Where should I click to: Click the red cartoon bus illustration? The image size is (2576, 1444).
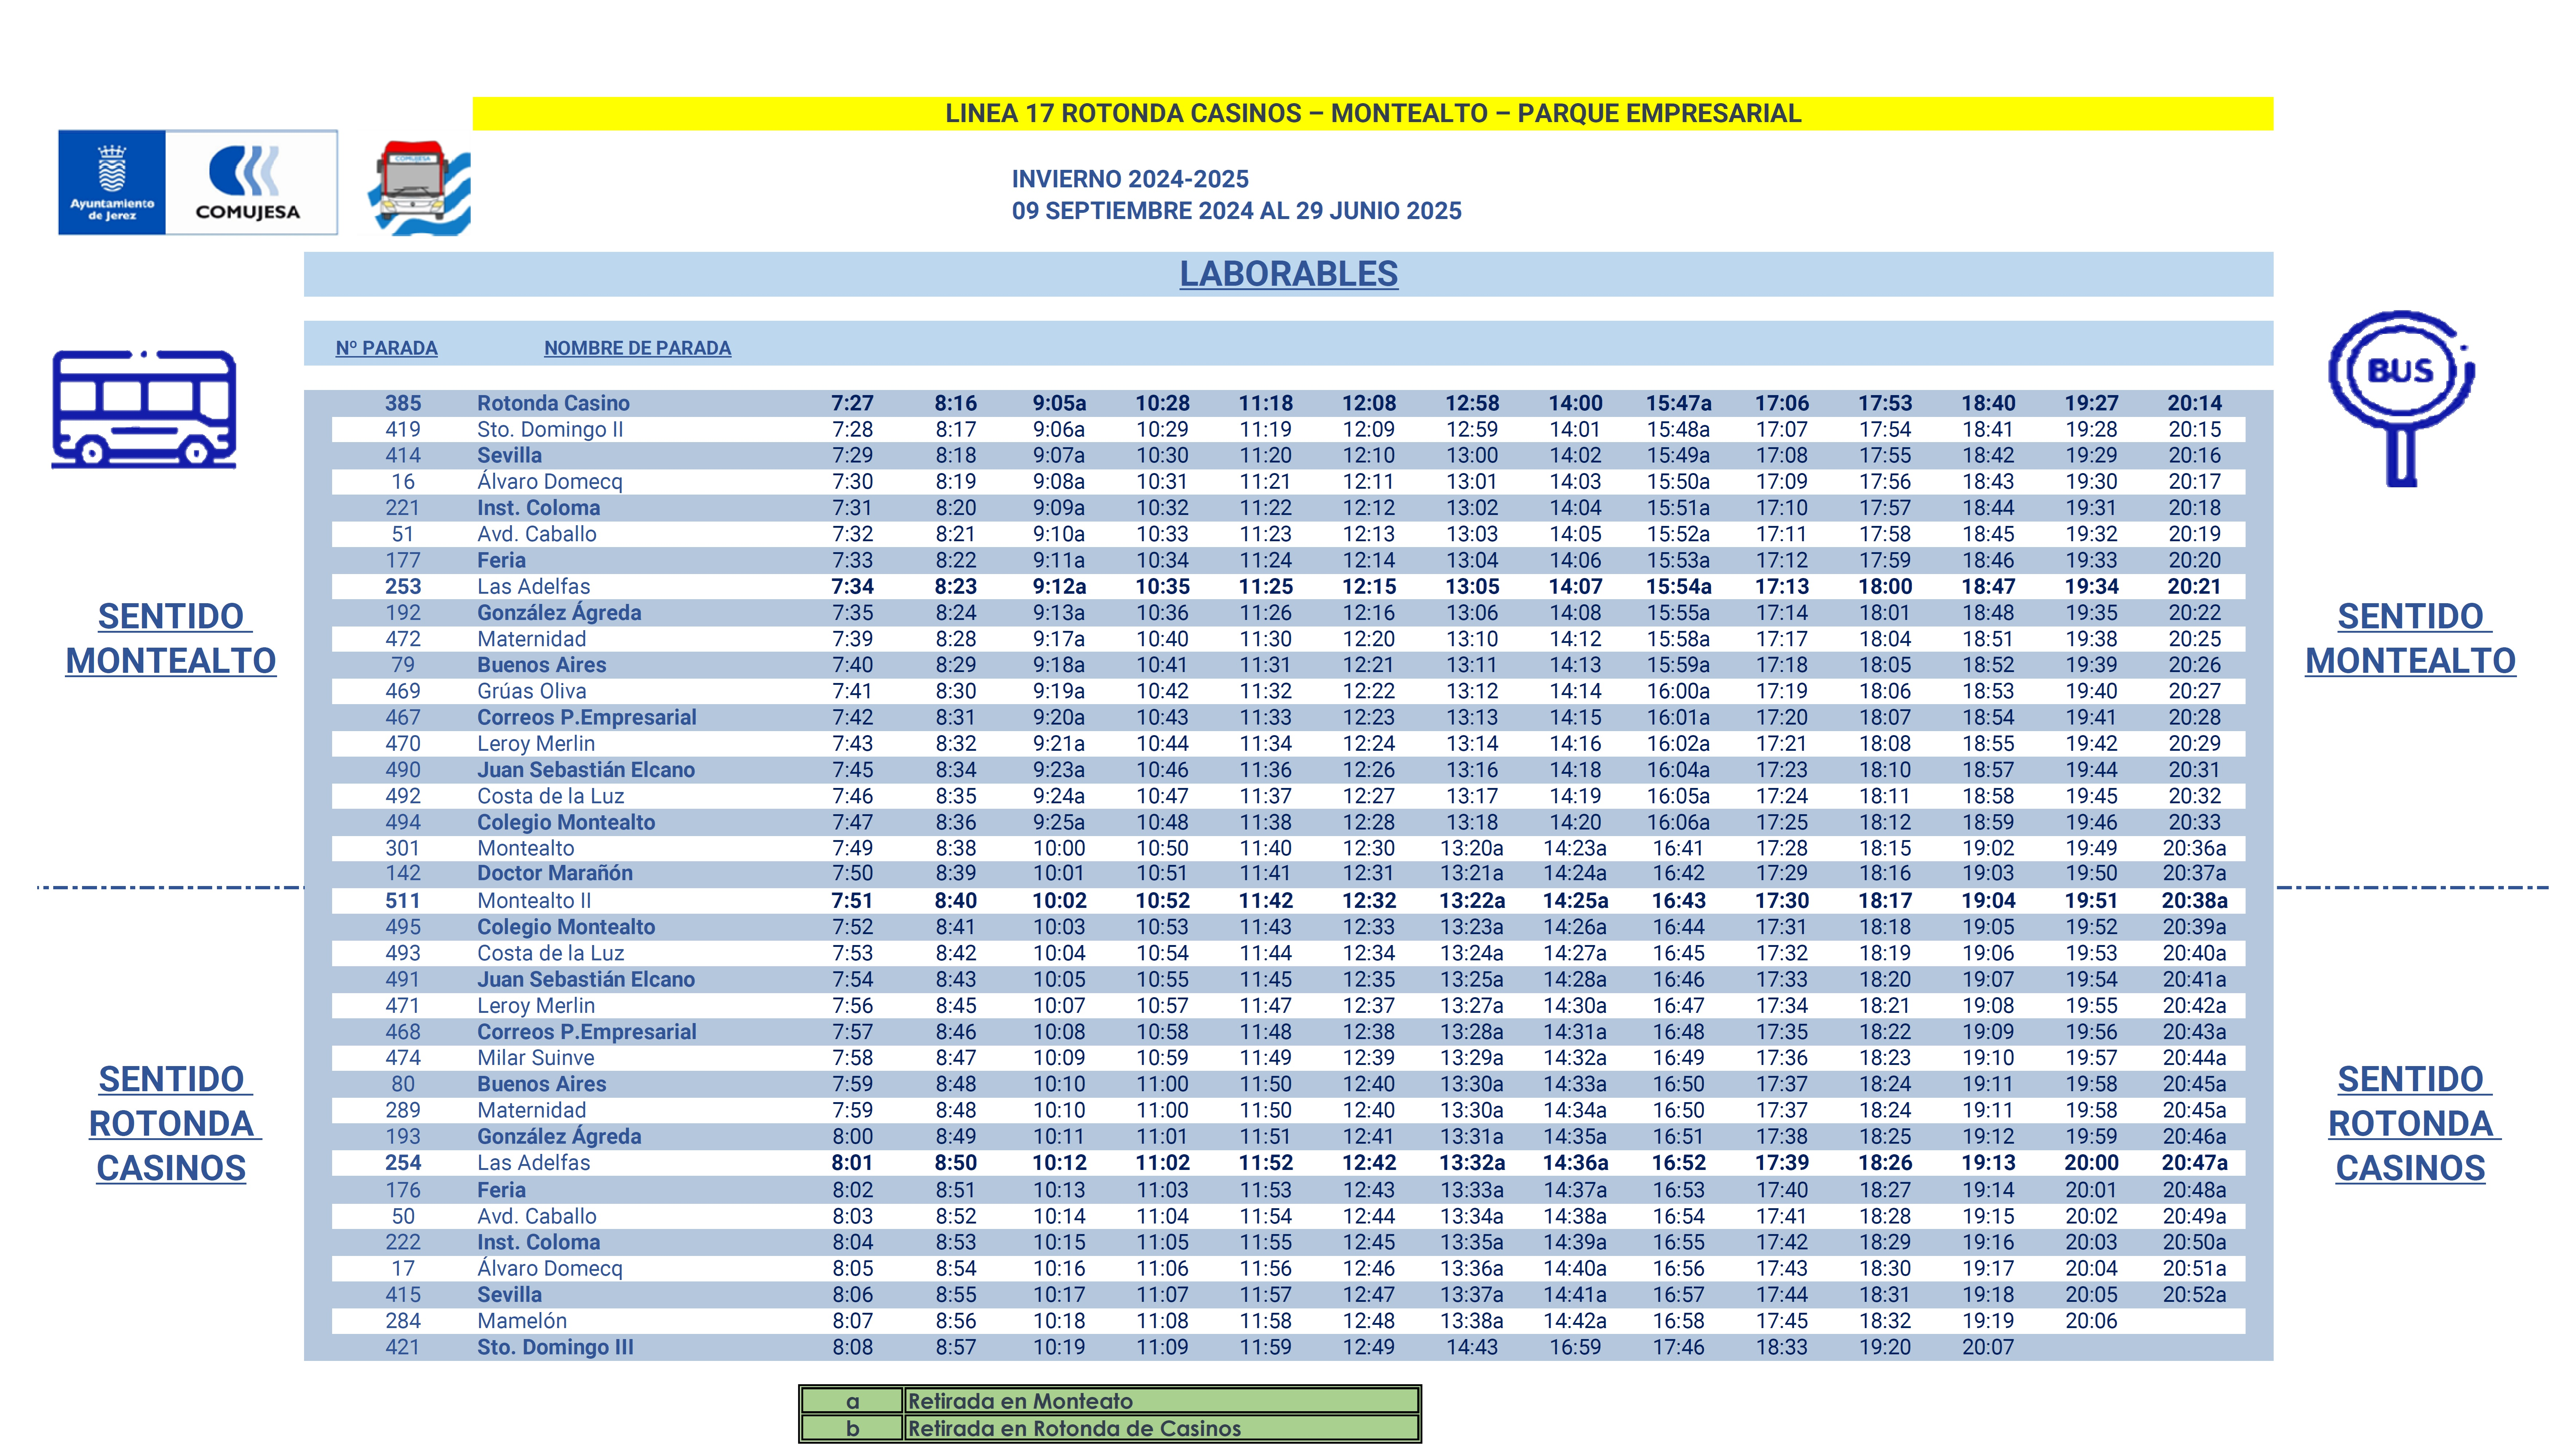pyautogui.click(x=419, y=188)
